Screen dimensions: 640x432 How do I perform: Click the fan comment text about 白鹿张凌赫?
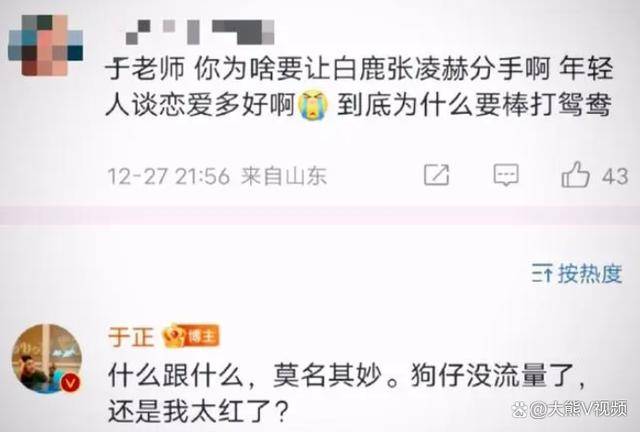tap(359, 87)
